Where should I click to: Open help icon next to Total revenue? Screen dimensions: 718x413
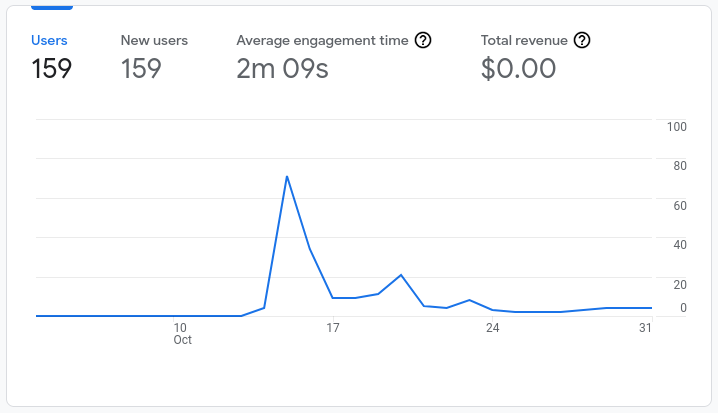[x=582, y=41]
